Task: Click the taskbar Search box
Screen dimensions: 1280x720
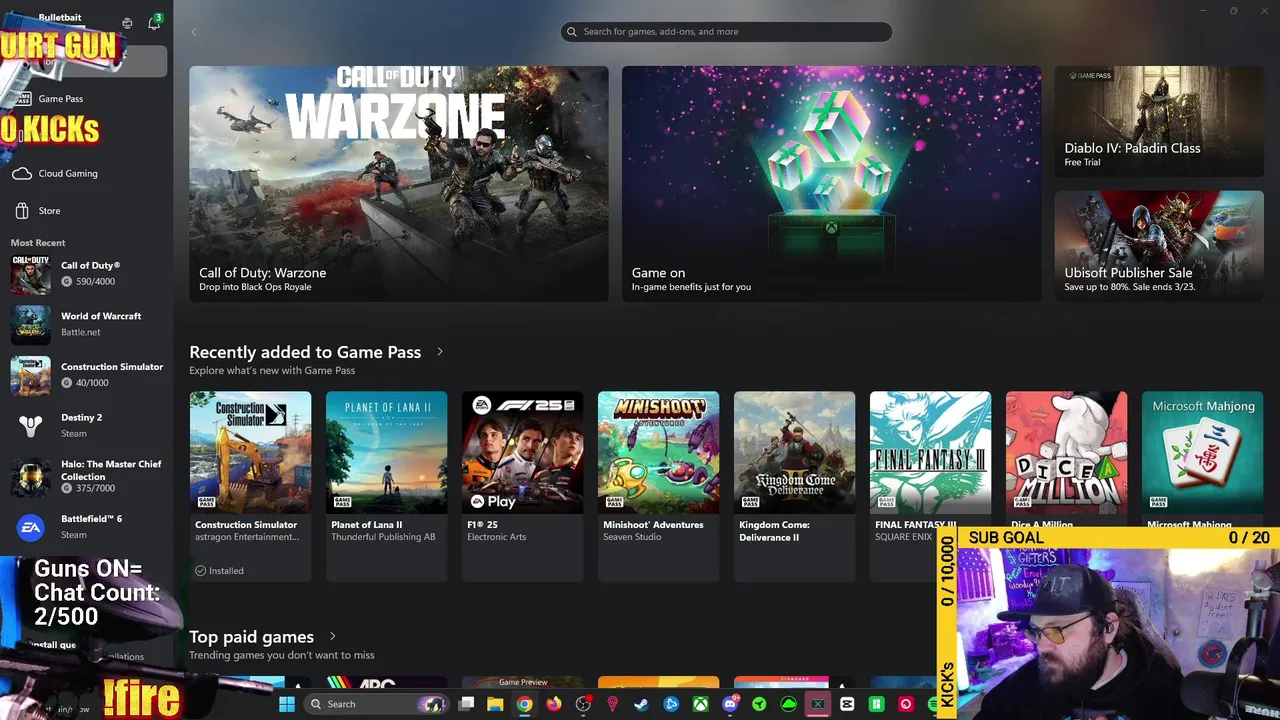Action: point(377,704)
